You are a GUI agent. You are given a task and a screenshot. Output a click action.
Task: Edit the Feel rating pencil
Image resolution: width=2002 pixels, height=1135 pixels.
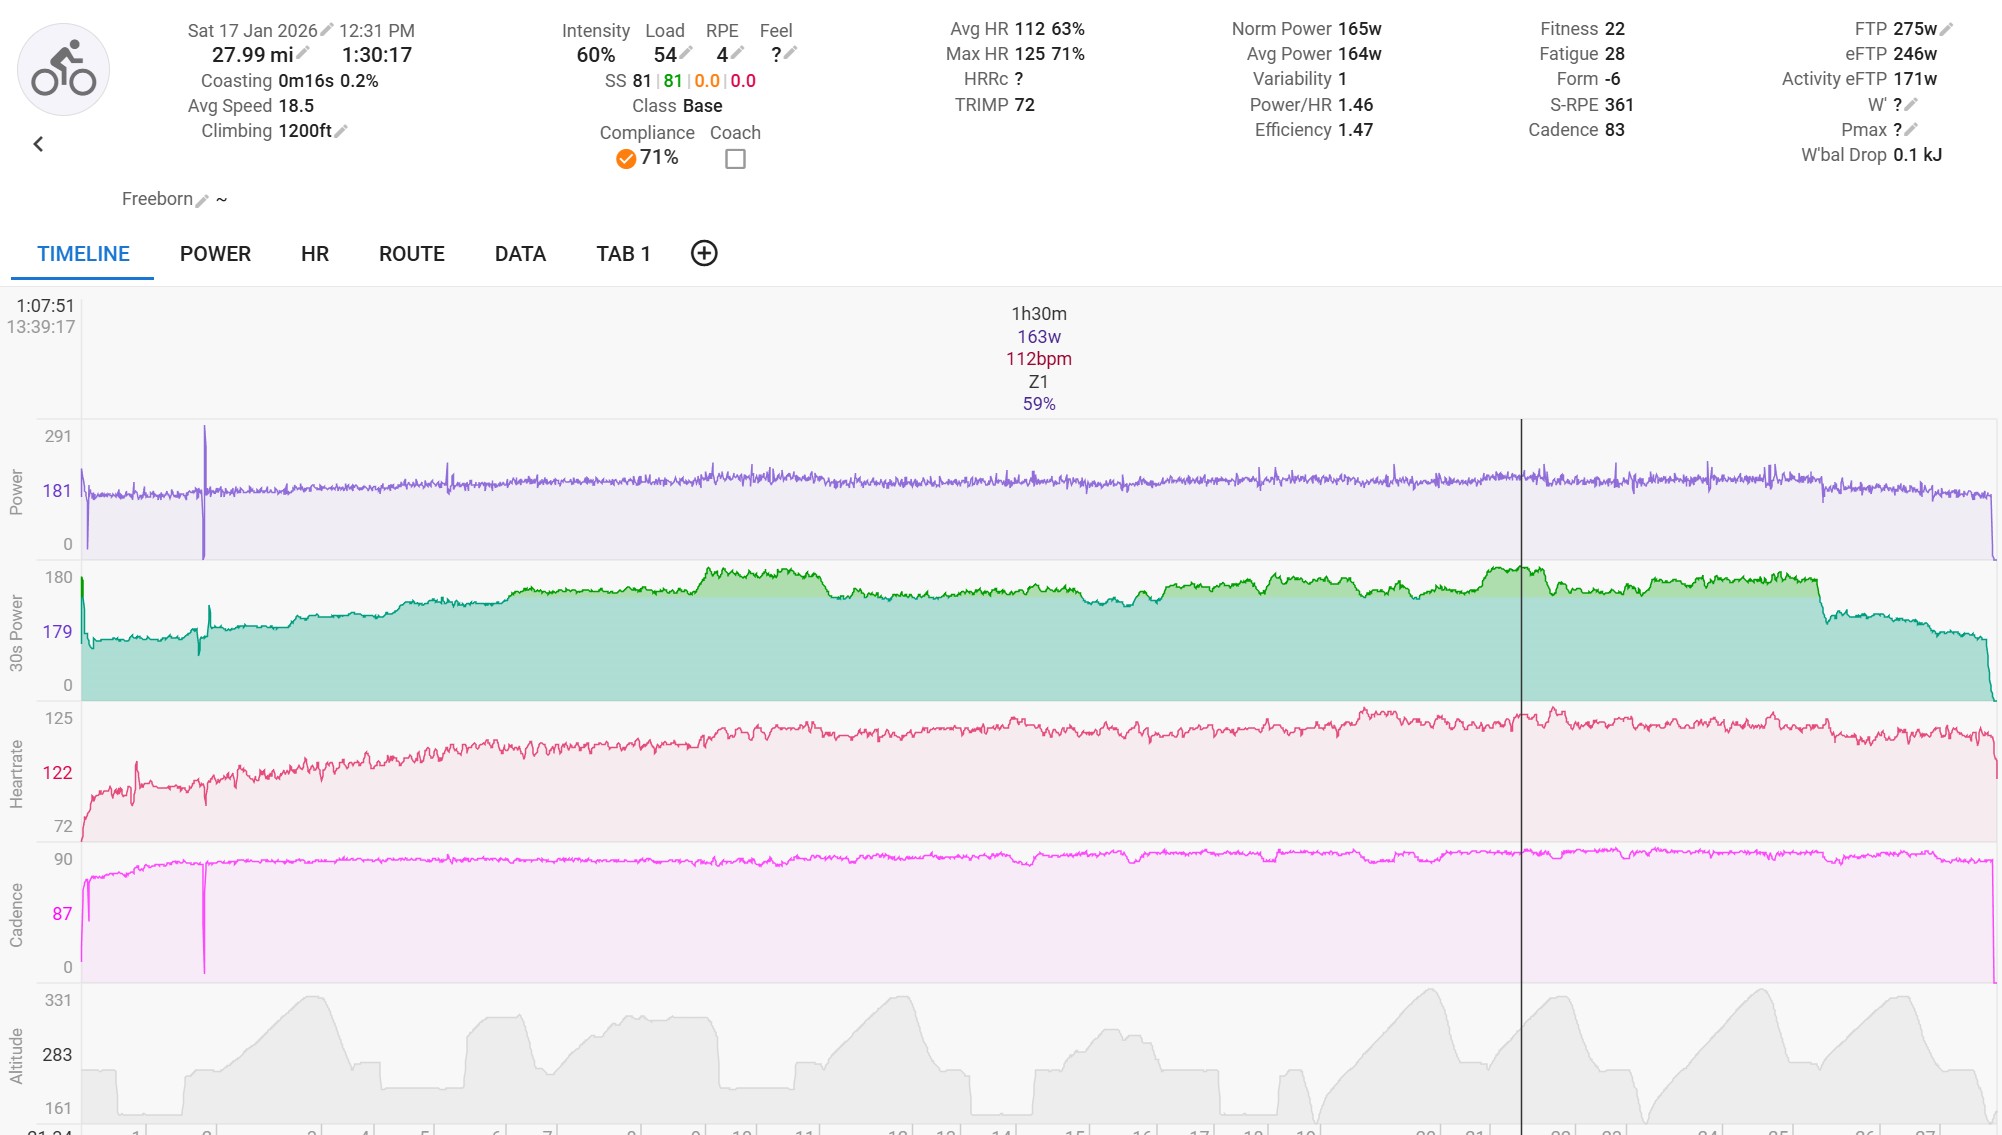pyautogui.click(x=790, y=53)
